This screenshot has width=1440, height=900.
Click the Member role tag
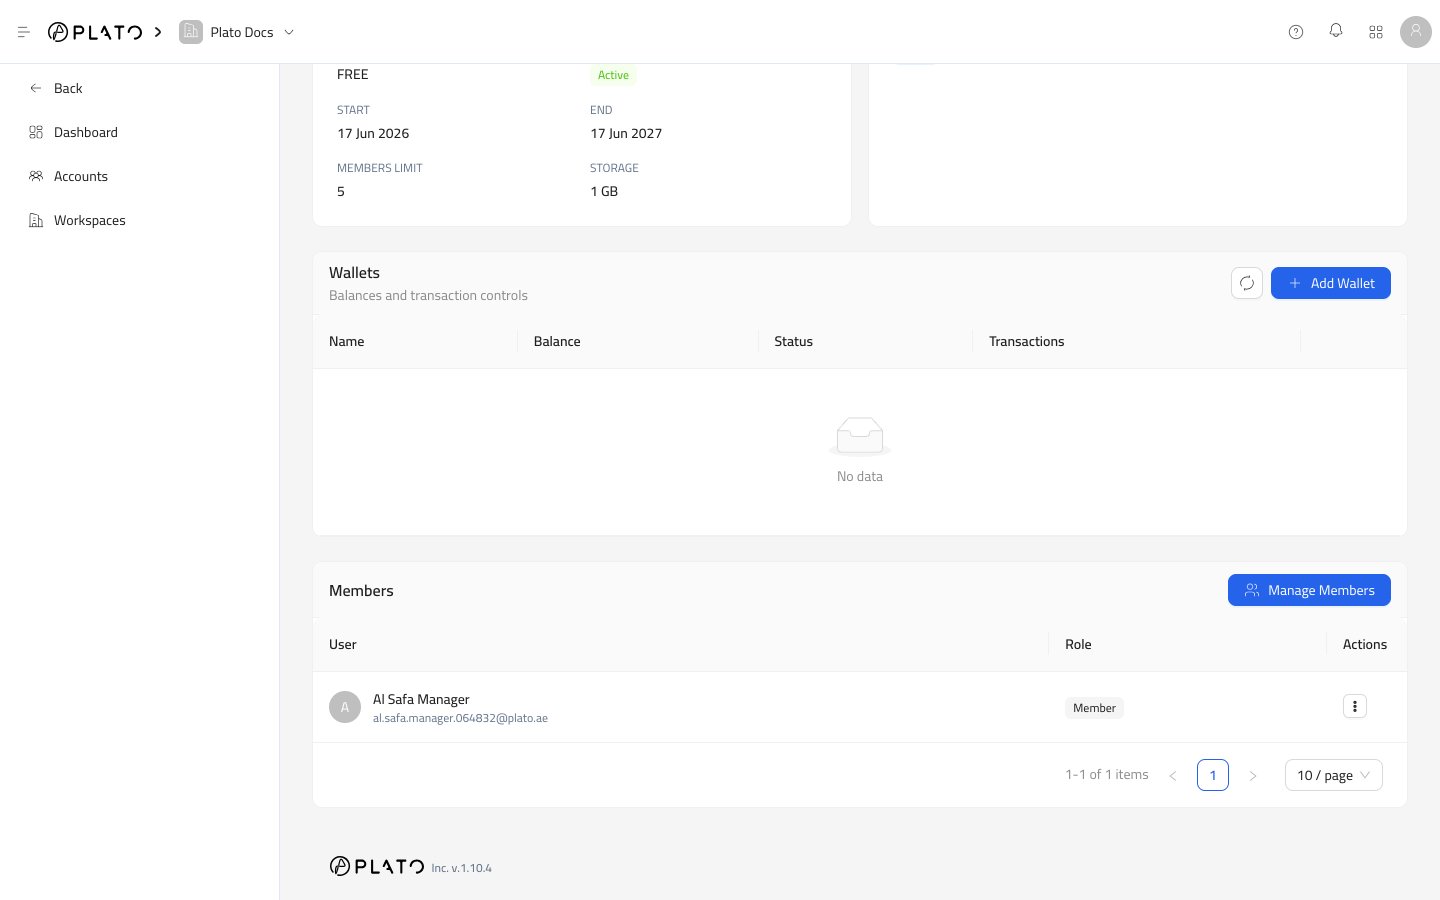(x=1094, y=708)
